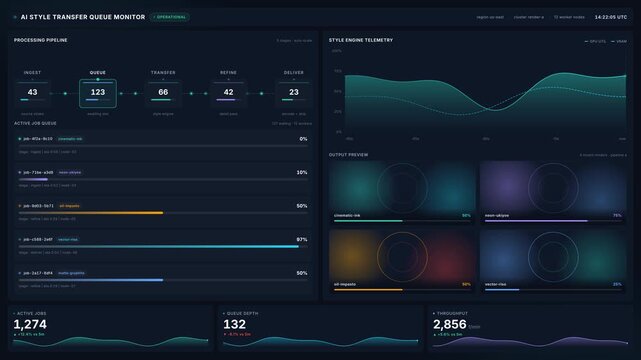Image resolution: width=641 pixels, height=360 pixels.
Task: Select the QUEUE stage card showing 123
Action: pos(98,94)
